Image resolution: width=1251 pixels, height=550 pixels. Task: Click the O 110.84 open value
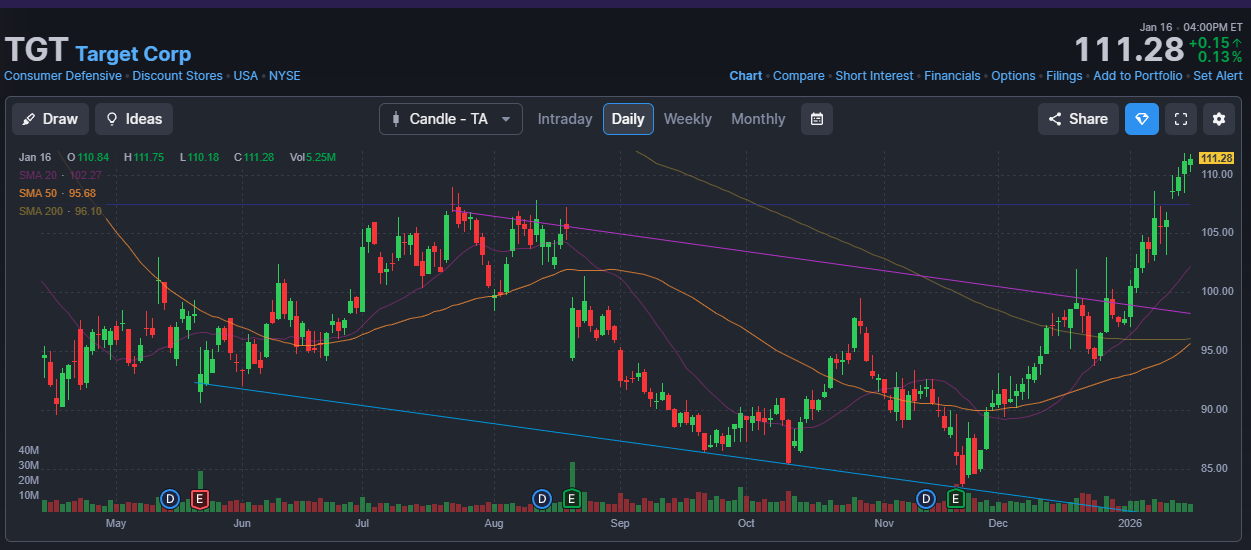[88, 157]
